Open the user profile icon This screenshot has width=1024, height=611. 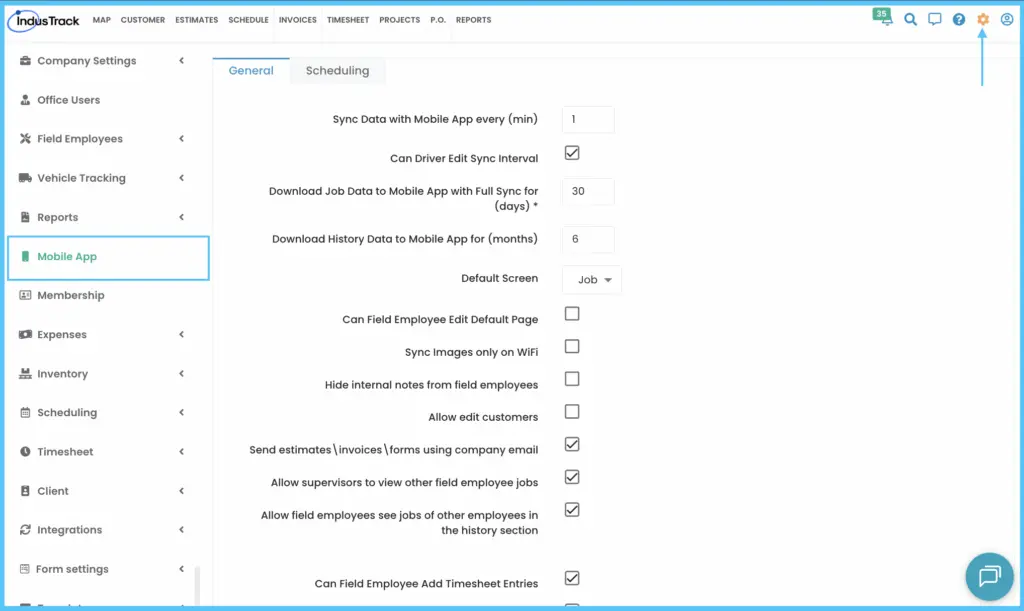(1007, 20)
